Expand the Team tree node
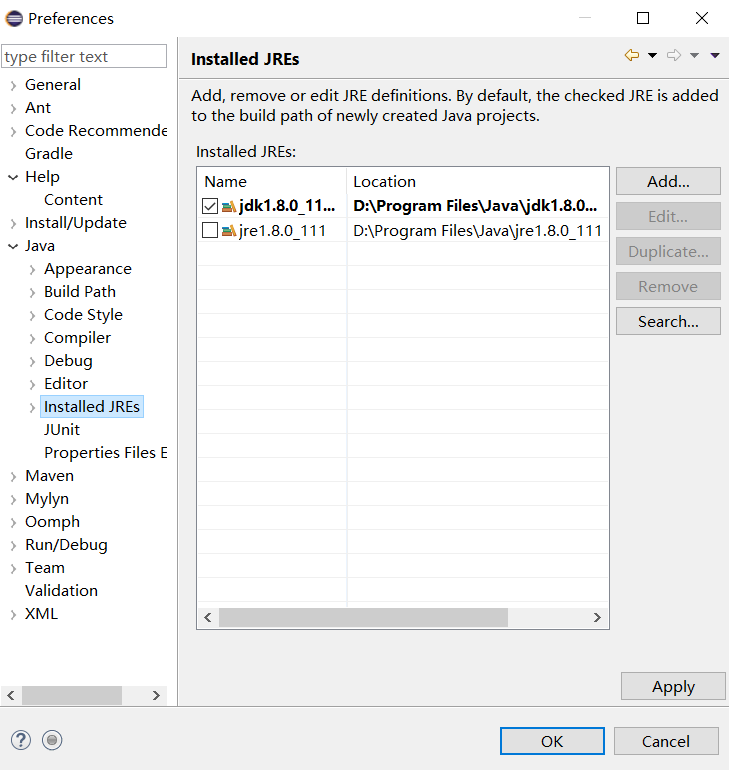The width and height of the screenshot is (729, 770). click(x=13, y=568)
